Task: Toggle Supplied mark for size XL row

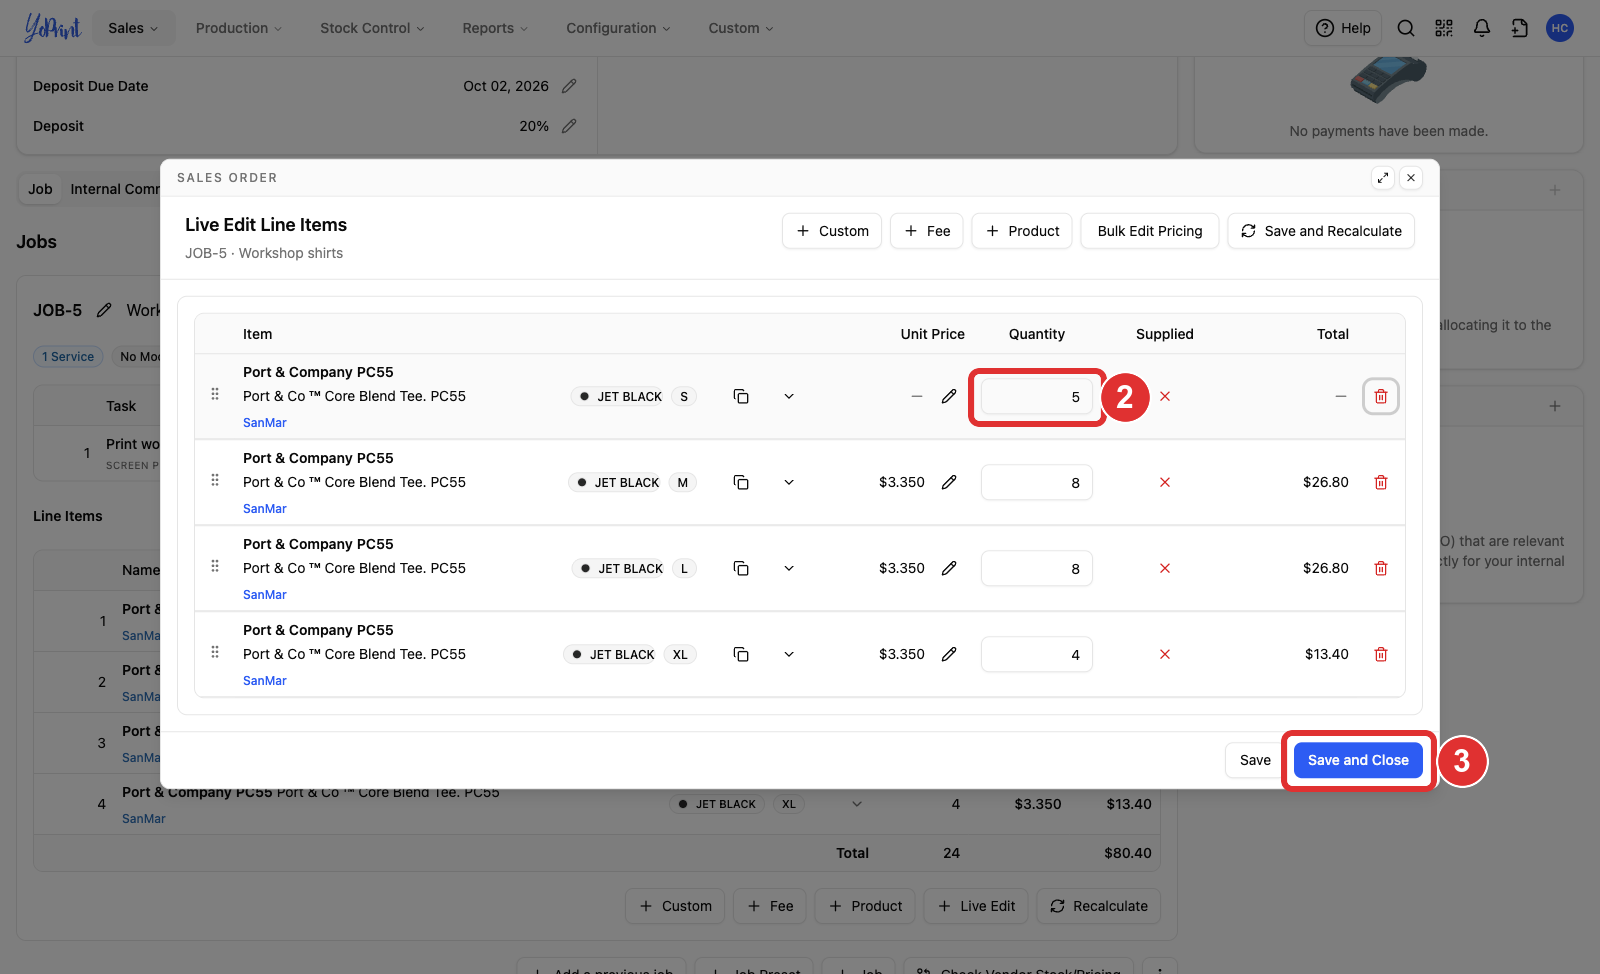Action: click(1165, 655)
